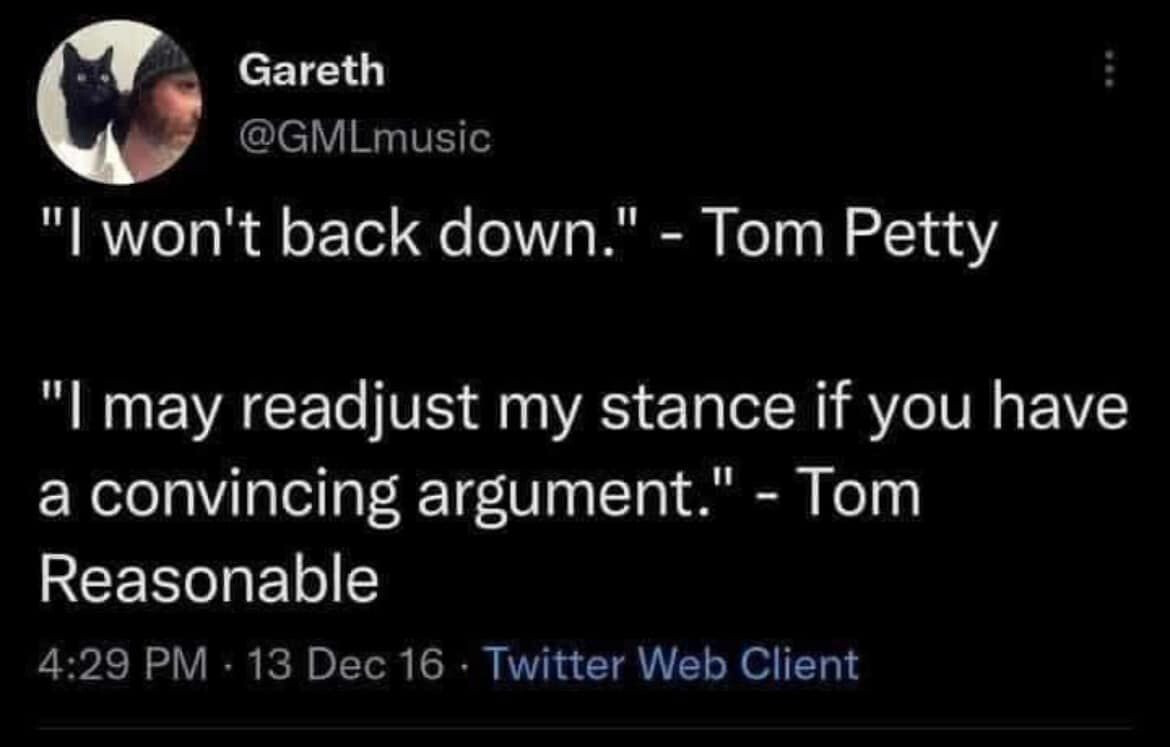
Task: Click the 4:29 PM timestamp
Action: pos(124,665)
